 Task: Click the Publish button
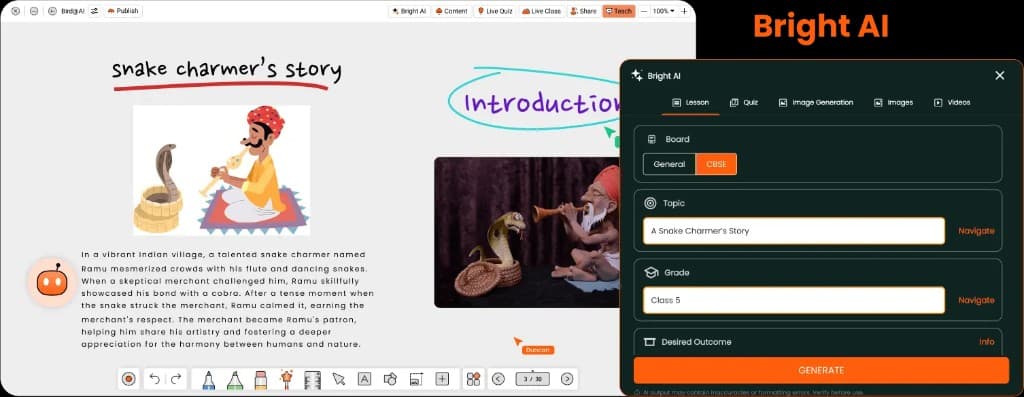click(x=123, y=11)
